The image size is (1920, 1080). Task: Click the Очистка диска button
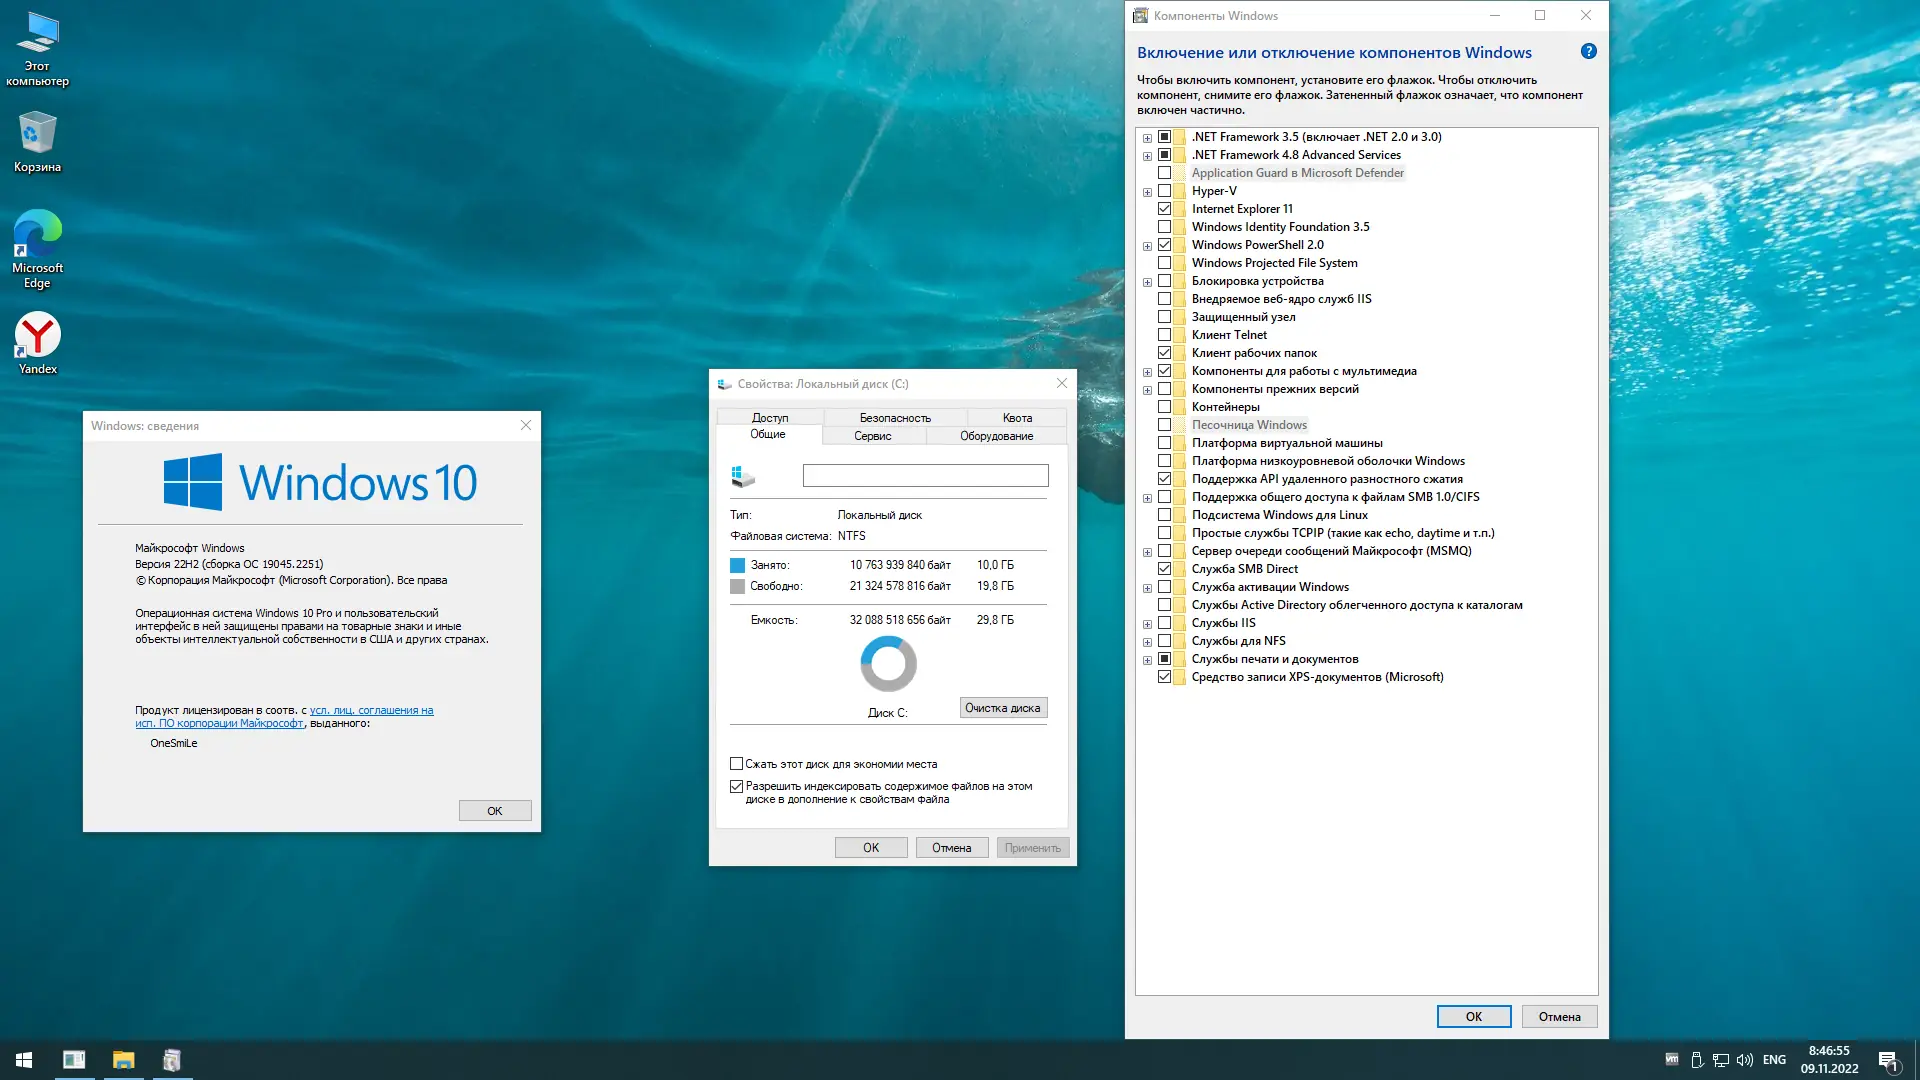[1002, 708]
